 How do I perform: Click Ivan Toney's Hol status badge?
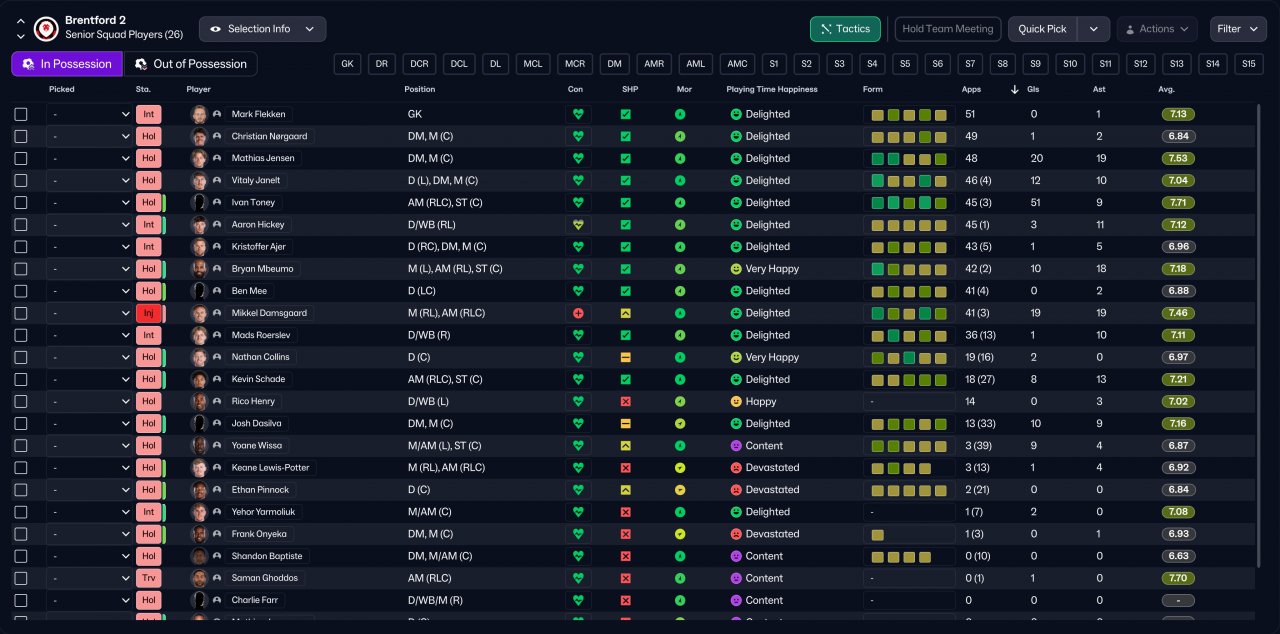(149, 202)
